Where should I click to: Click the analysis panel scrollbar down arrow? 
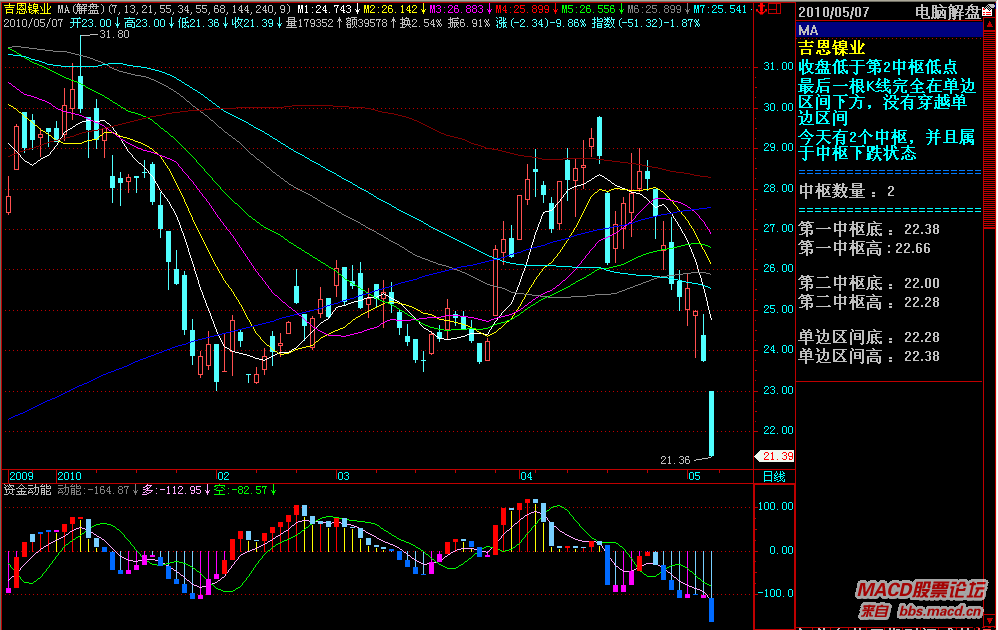[990, 620]
